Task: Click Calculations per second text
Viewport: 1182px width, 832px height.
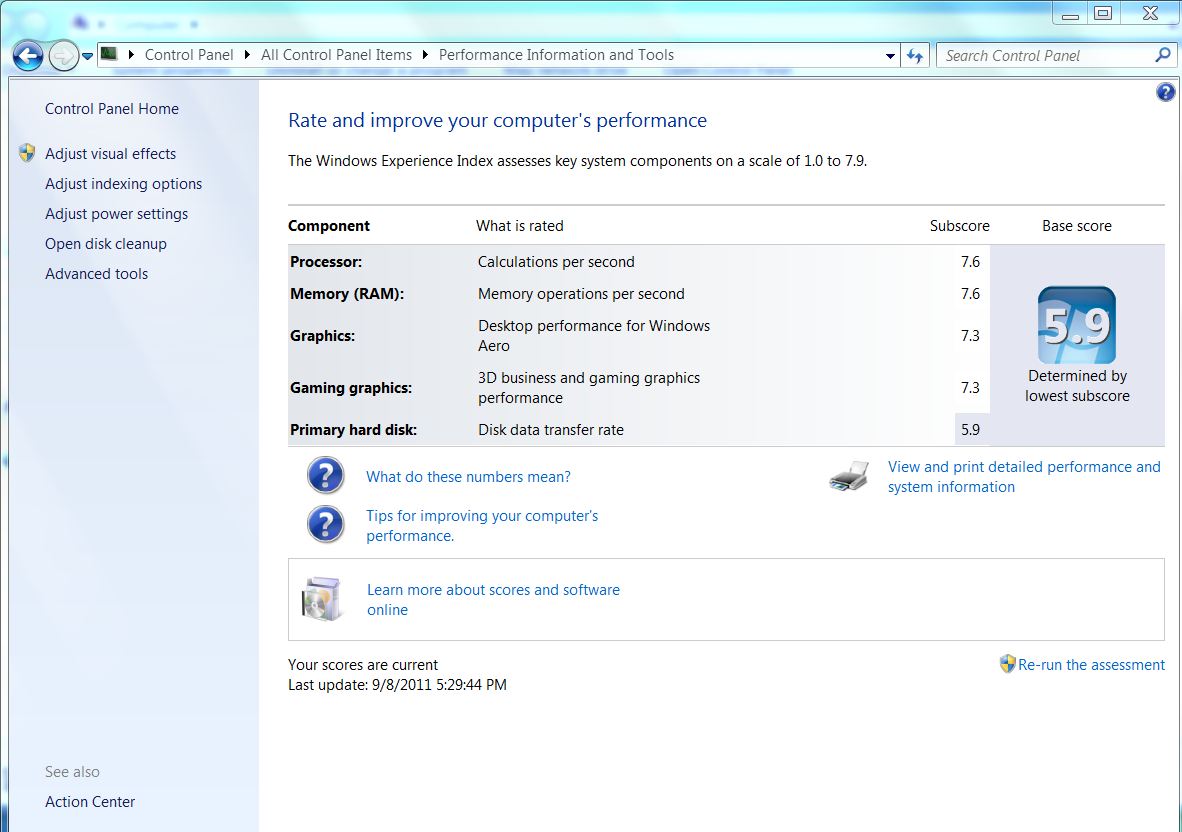Action: coord(556,262)
